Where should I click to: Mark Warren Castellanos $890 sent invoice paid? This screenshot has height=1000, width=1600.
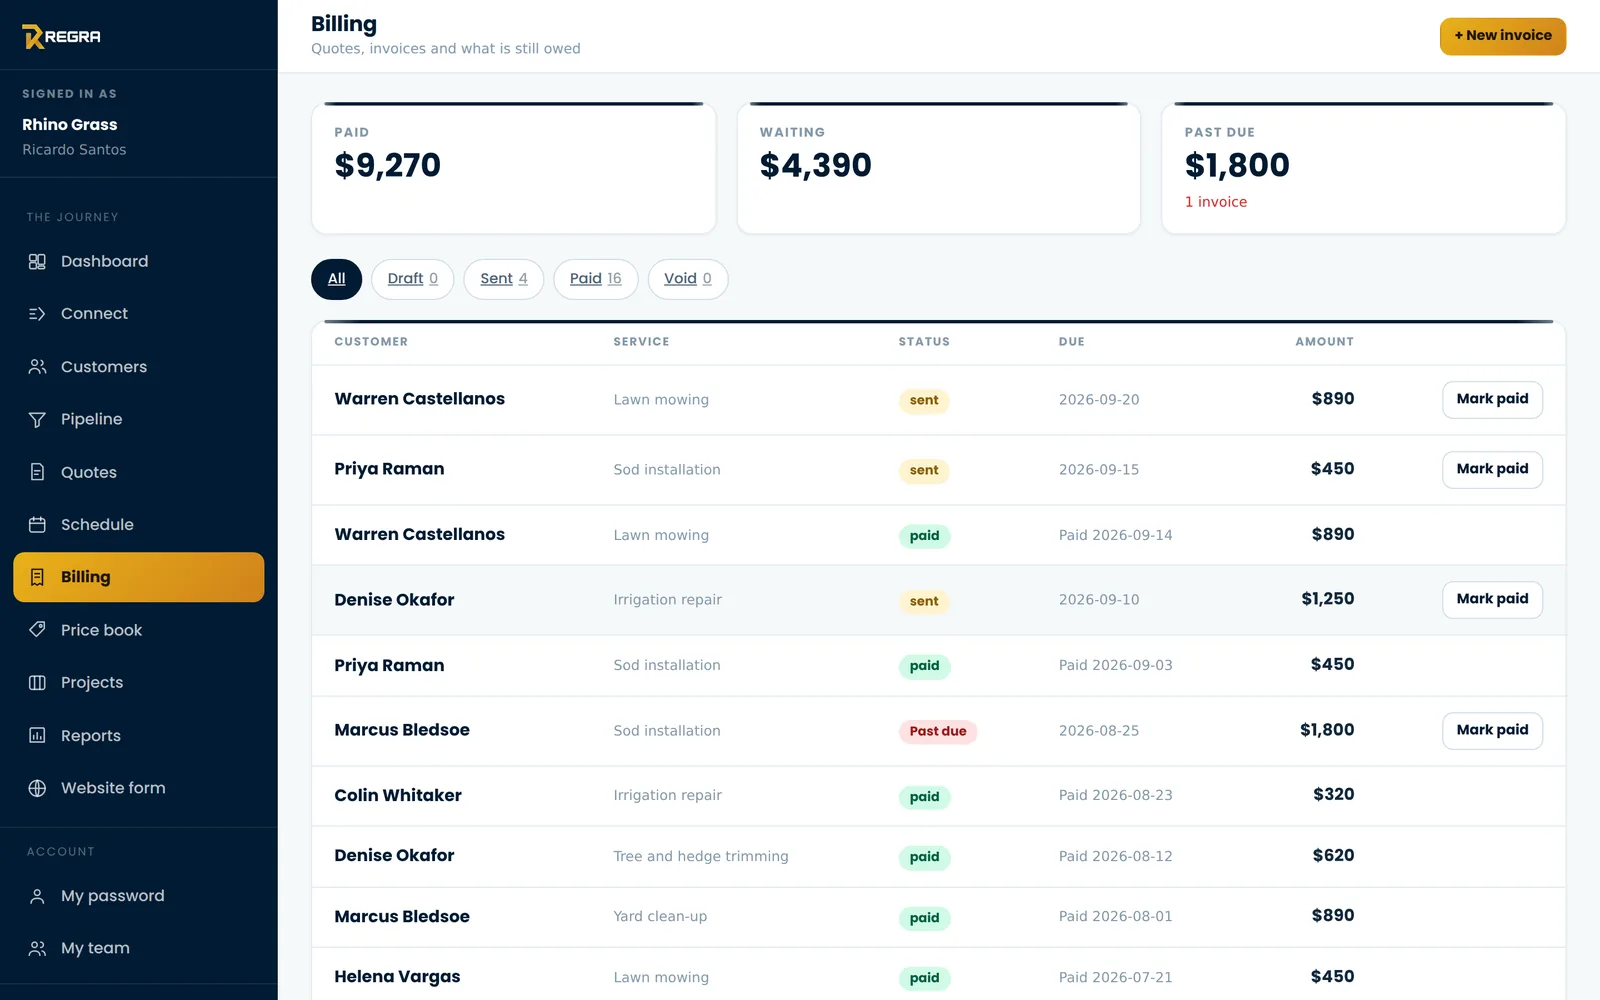(x=1492, y=399)
